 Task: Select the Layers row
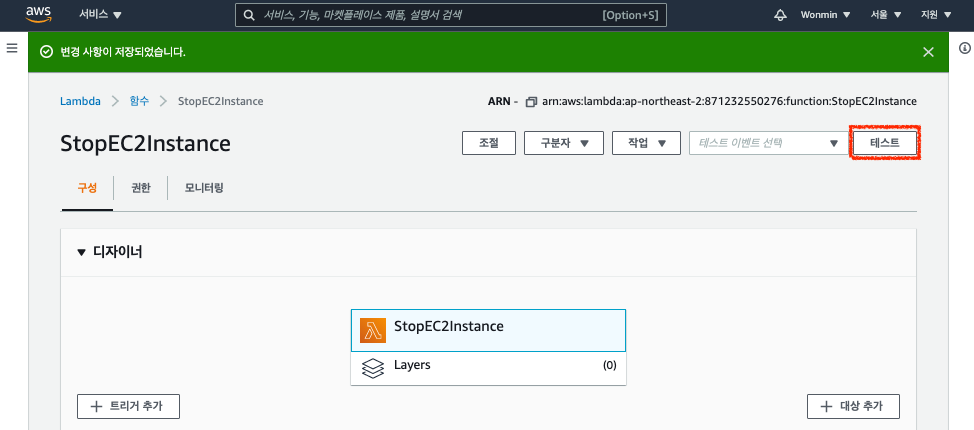click(488, 368)
